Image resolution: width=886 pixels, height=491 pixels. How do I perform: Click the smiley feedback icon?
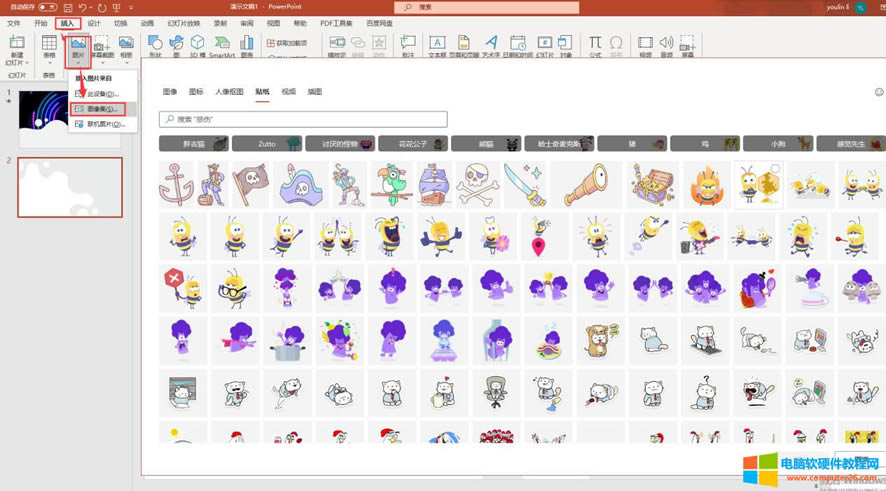coord(879,92)
